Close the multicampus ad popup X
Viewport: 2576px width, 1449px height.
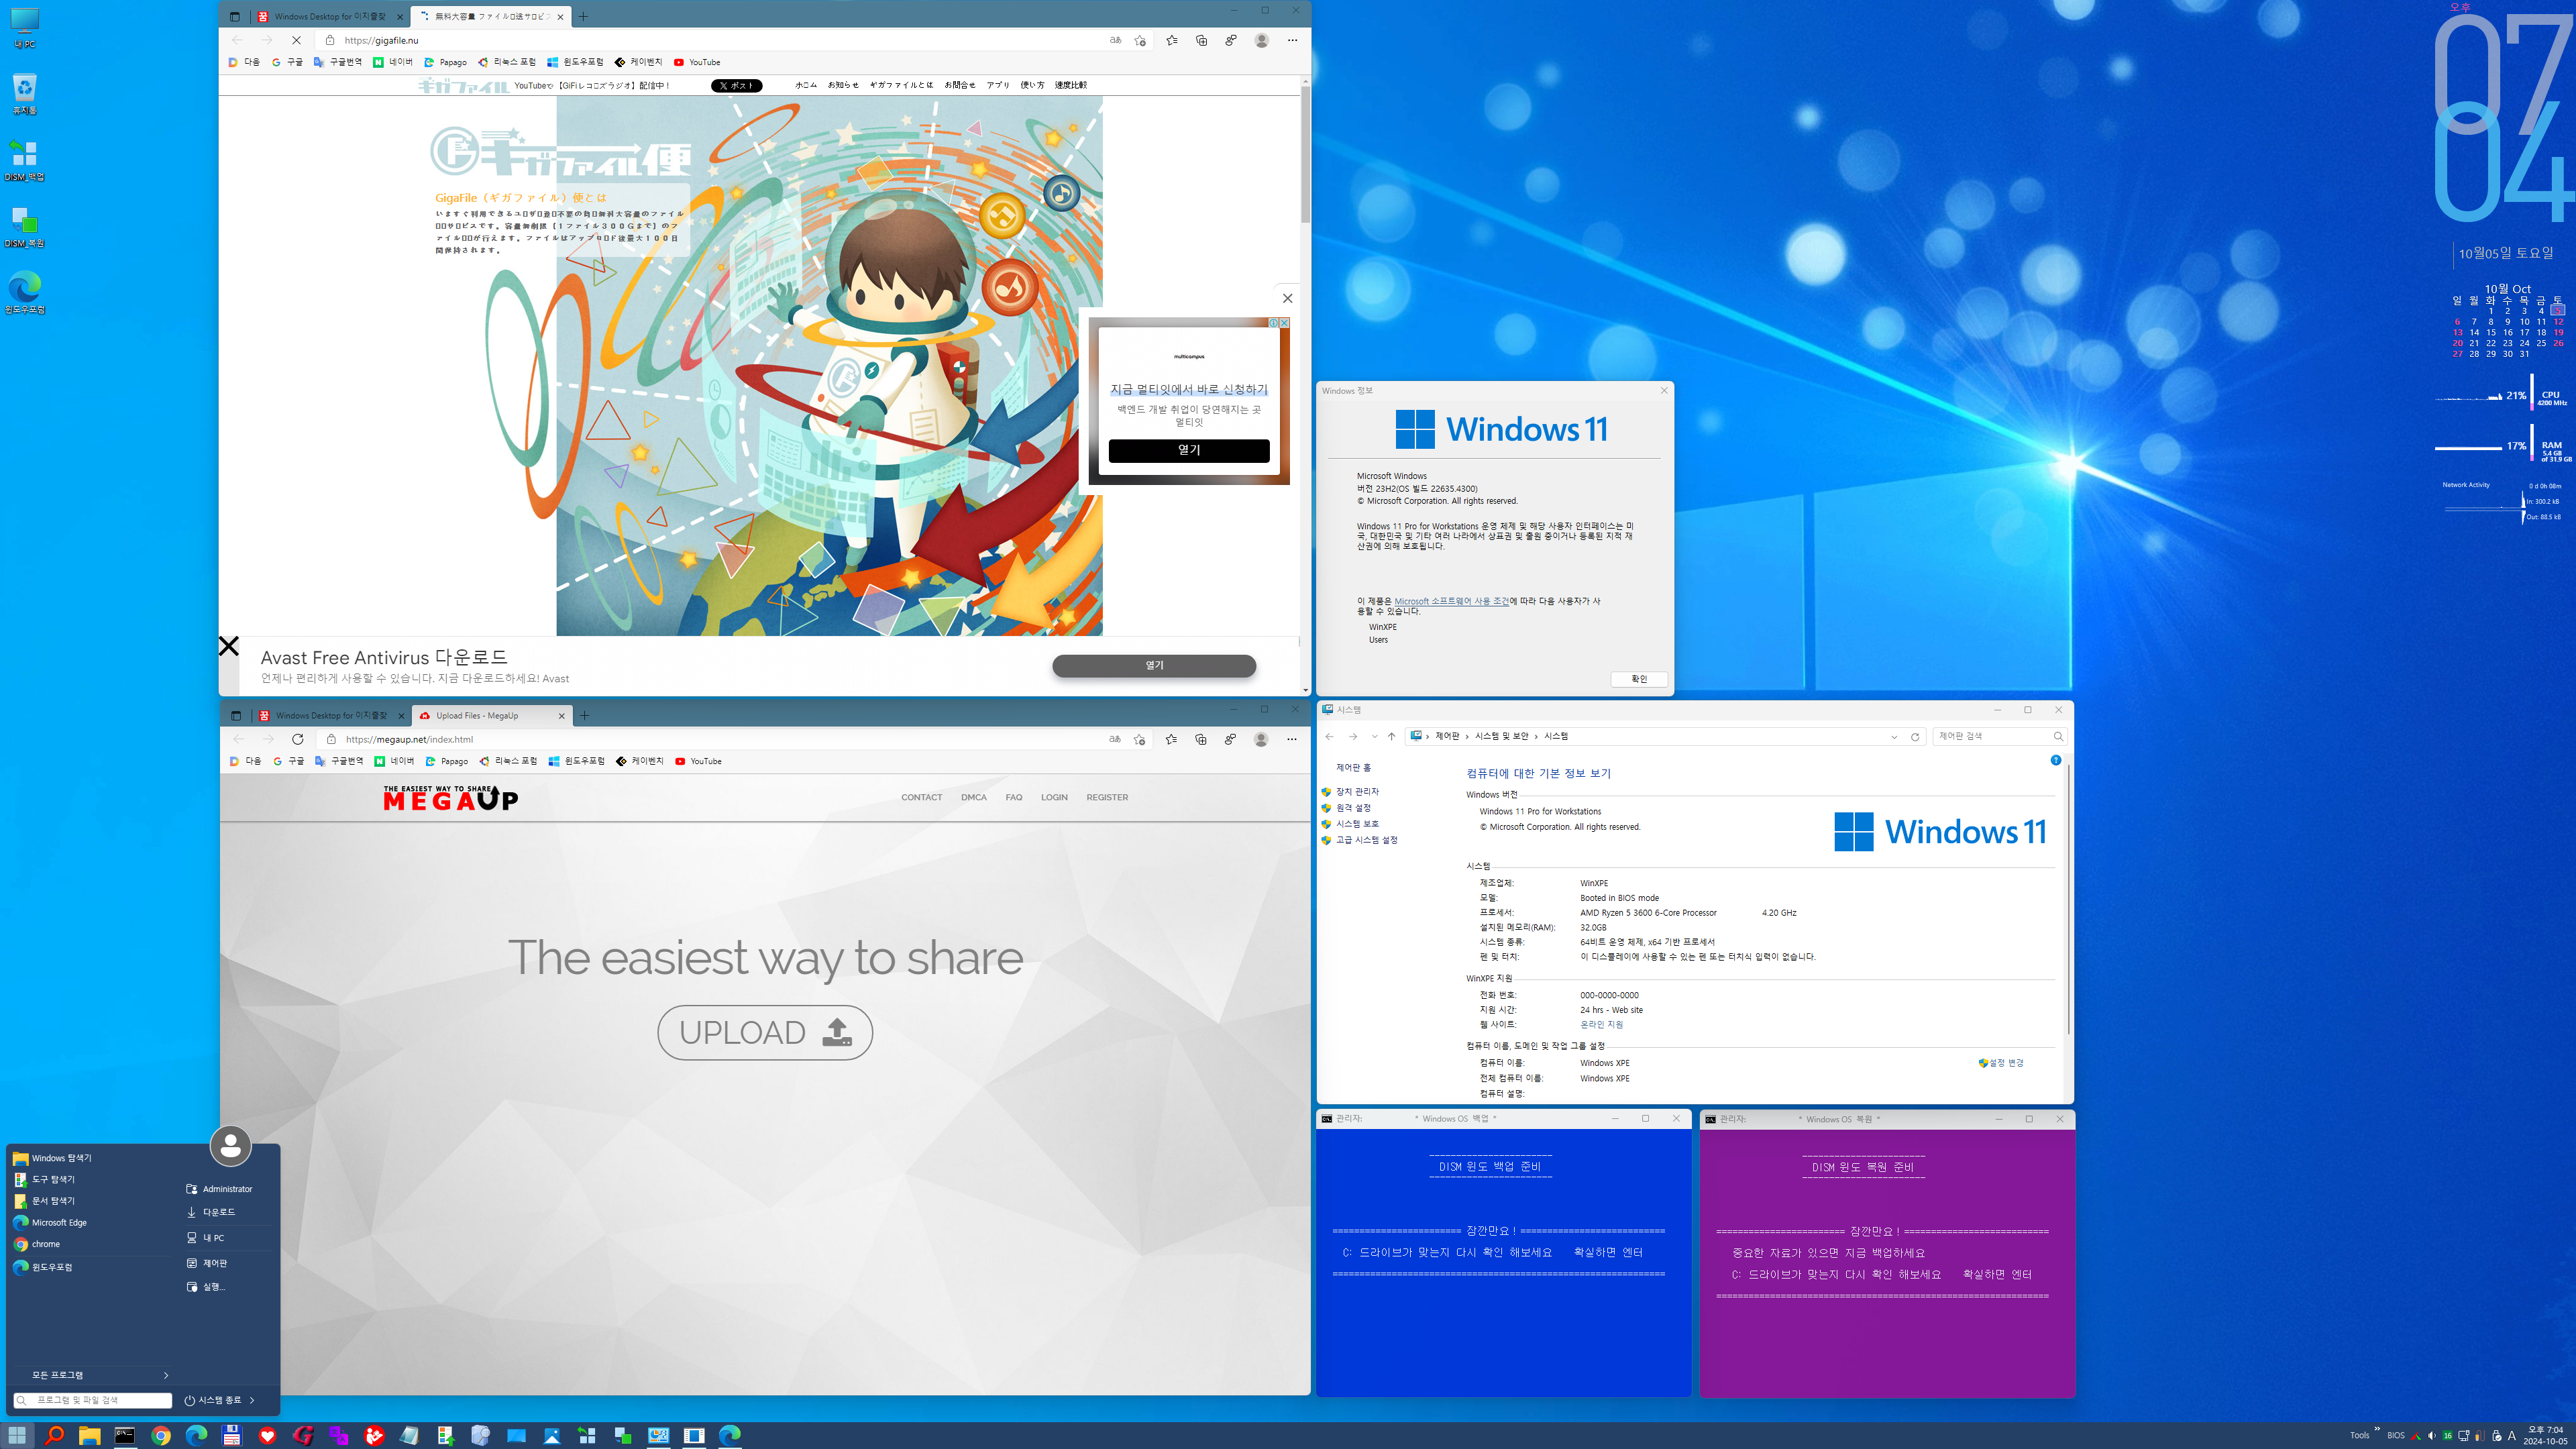click(x=1287, y=298)
